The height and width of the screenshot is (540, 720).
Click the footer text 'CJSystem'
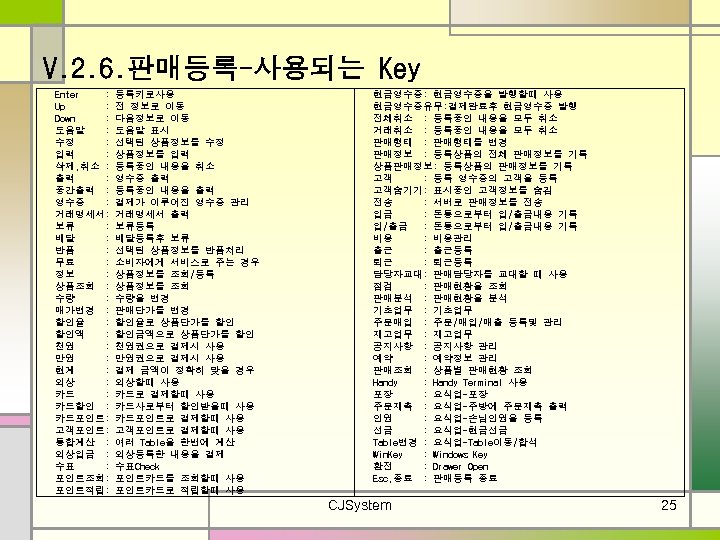tap(360, 505)
